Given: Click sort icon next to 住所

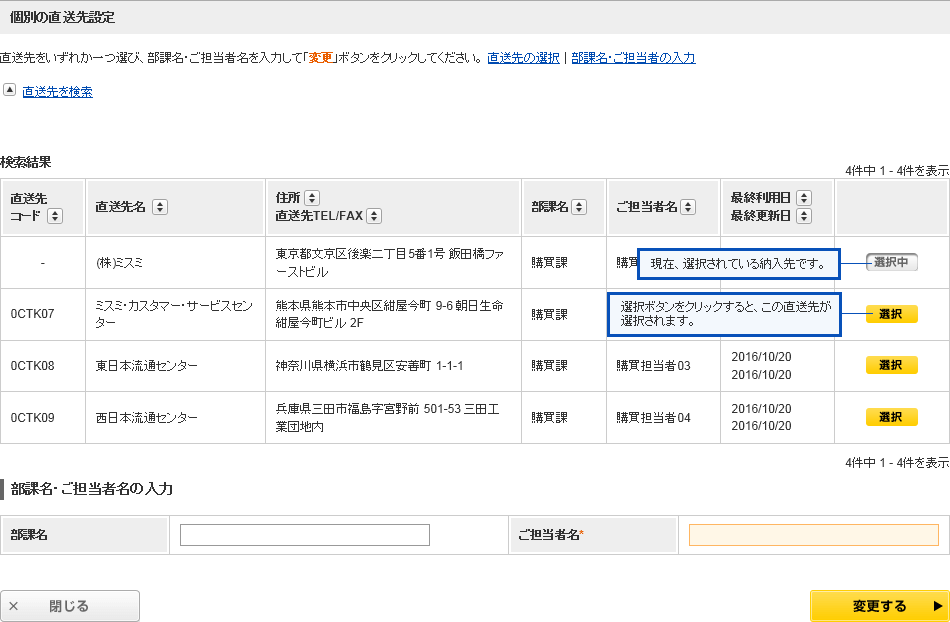Looking at the screenshot, I should pos(311,198).
